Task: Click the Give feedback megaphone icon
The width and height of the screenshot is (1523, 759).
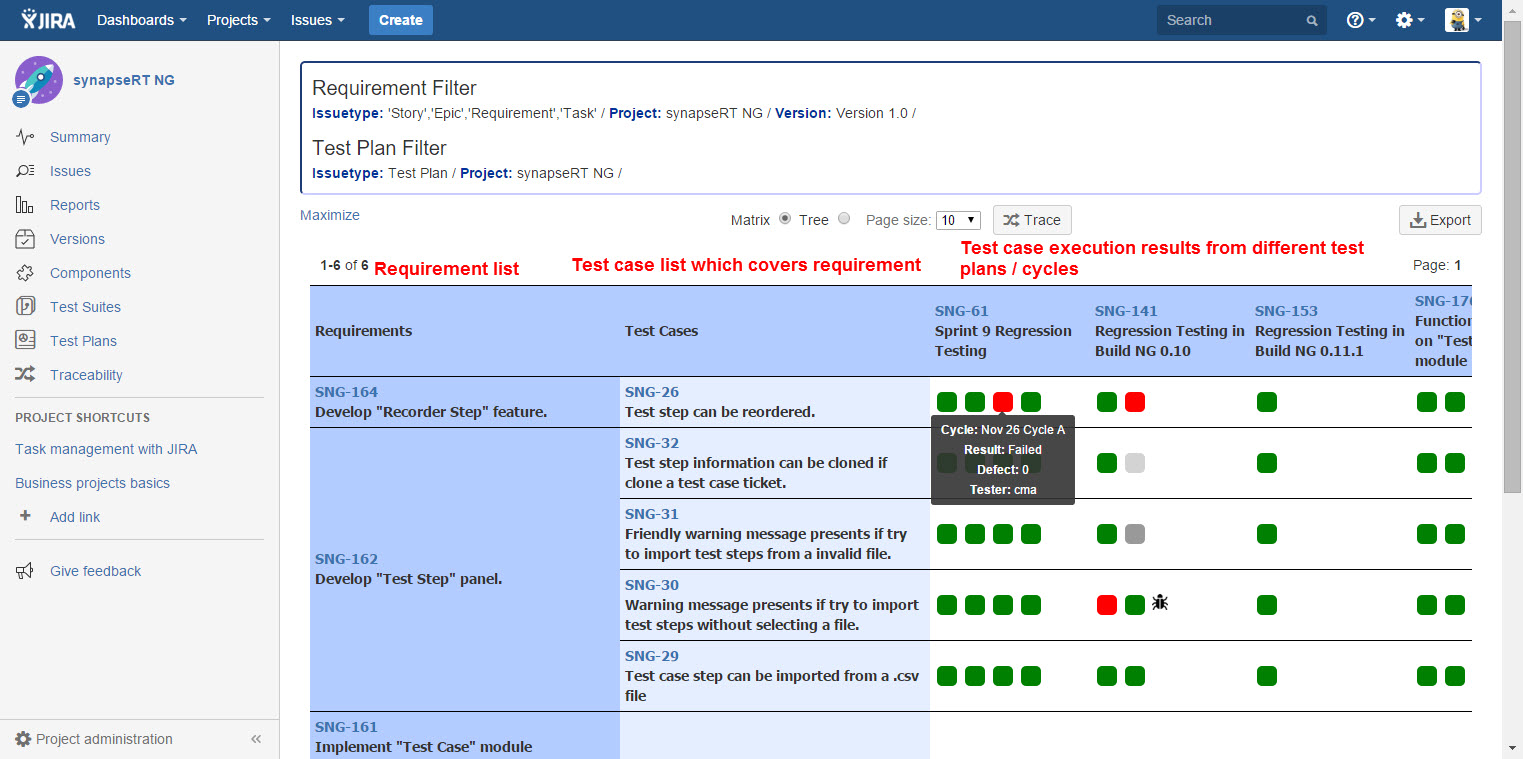Action: 26,571
